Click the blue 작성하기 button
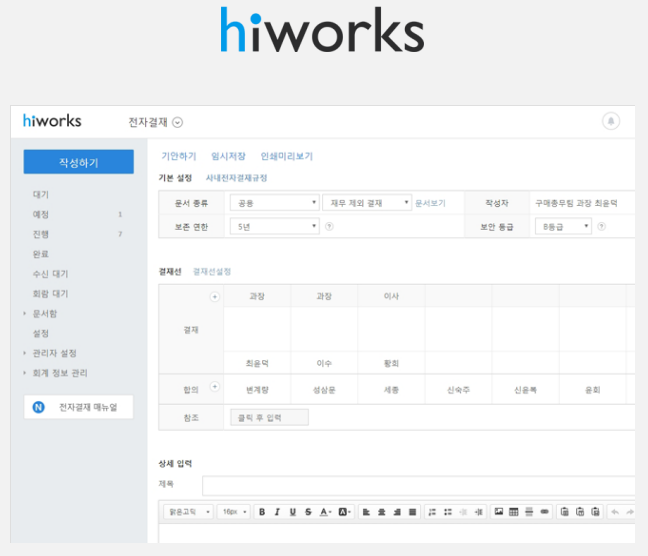 79,162
